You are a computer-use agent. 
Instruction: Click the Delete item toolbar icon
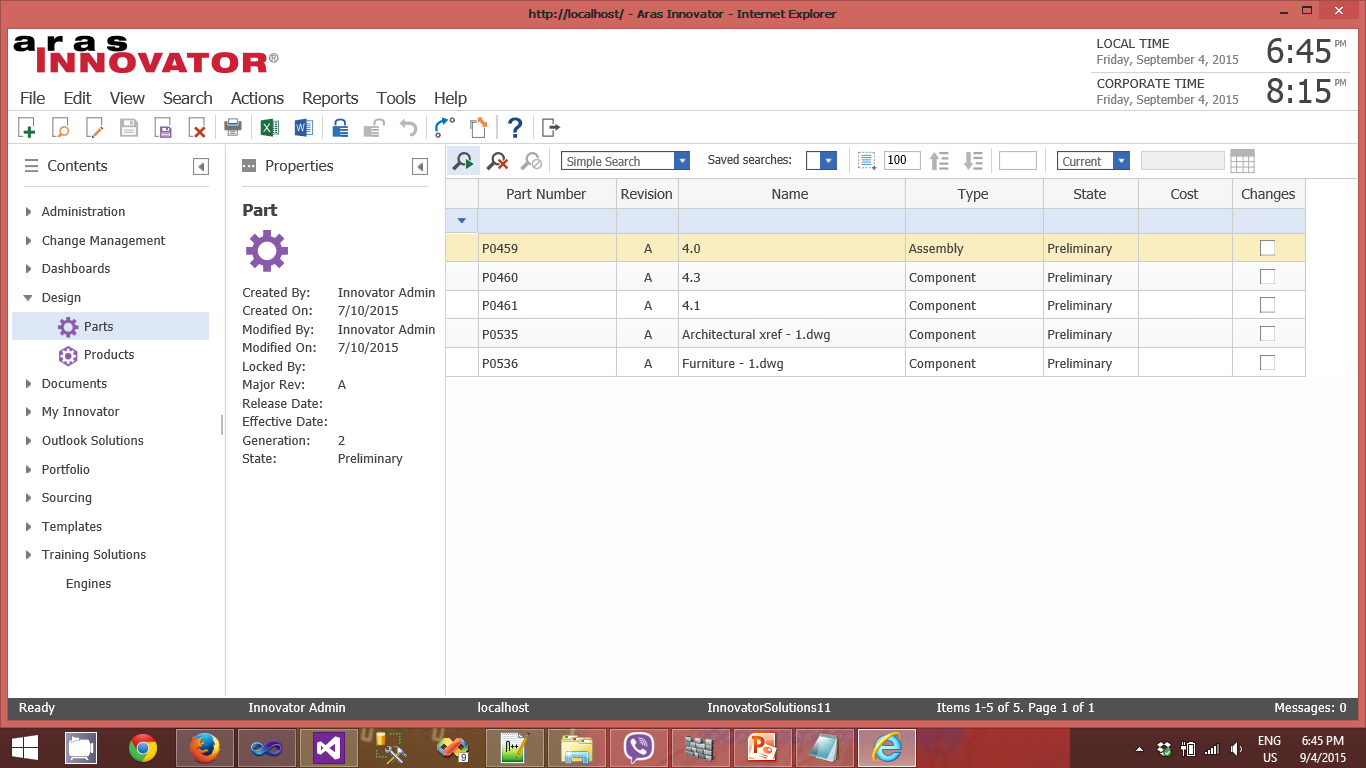pos(197,128)
